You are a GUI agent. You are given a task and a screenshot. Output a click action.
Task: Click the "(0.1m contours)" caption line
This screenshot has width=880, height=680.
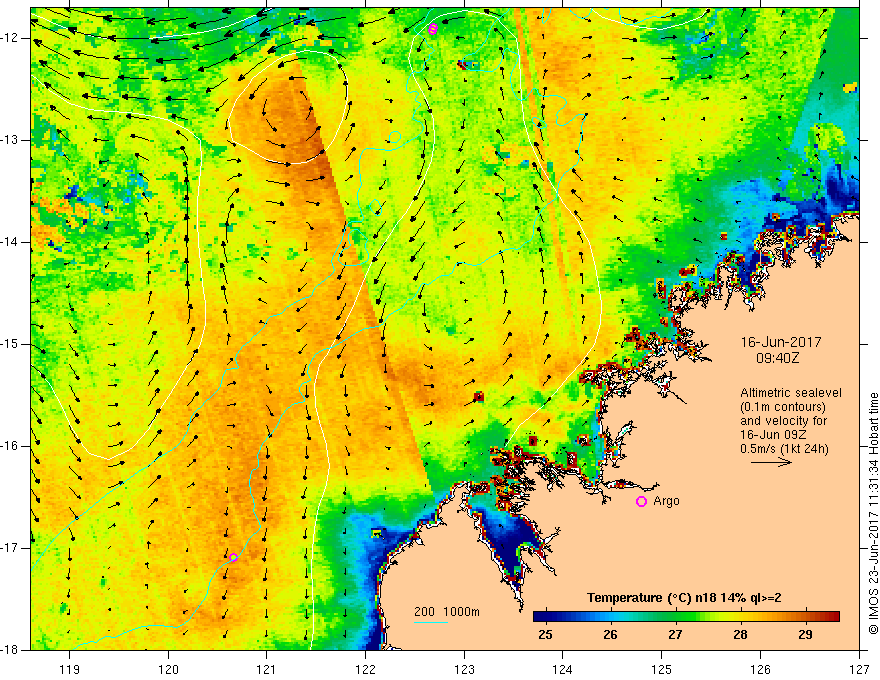coord(783,407)
